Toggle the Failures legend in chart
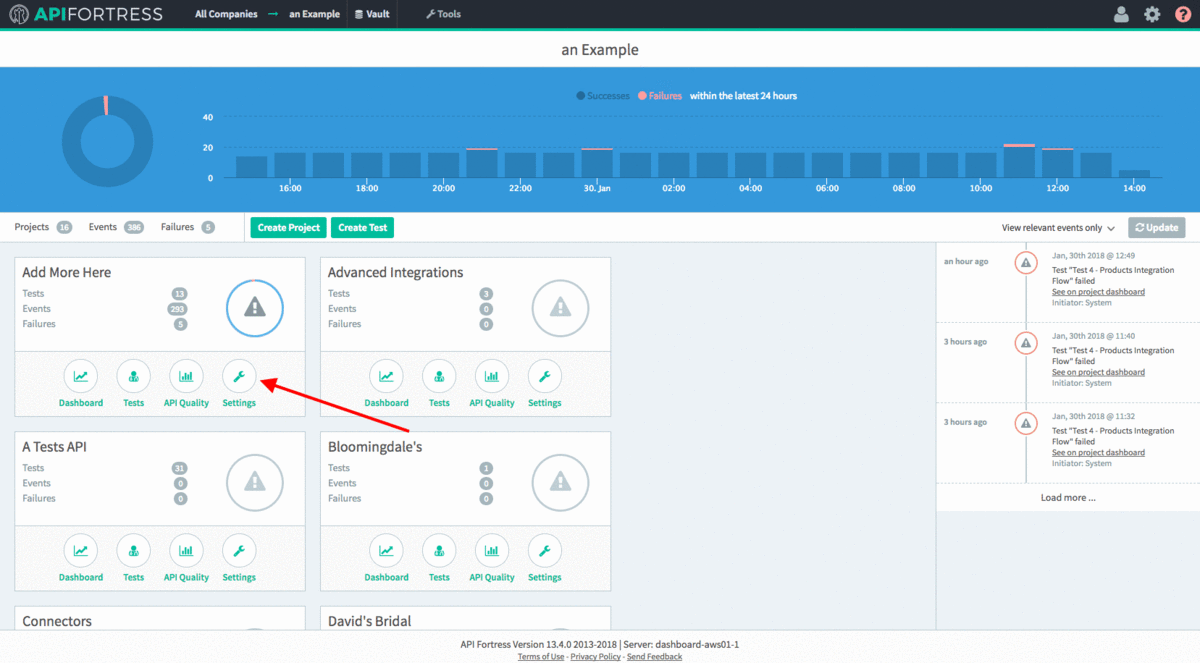 [x=659, y=96]
